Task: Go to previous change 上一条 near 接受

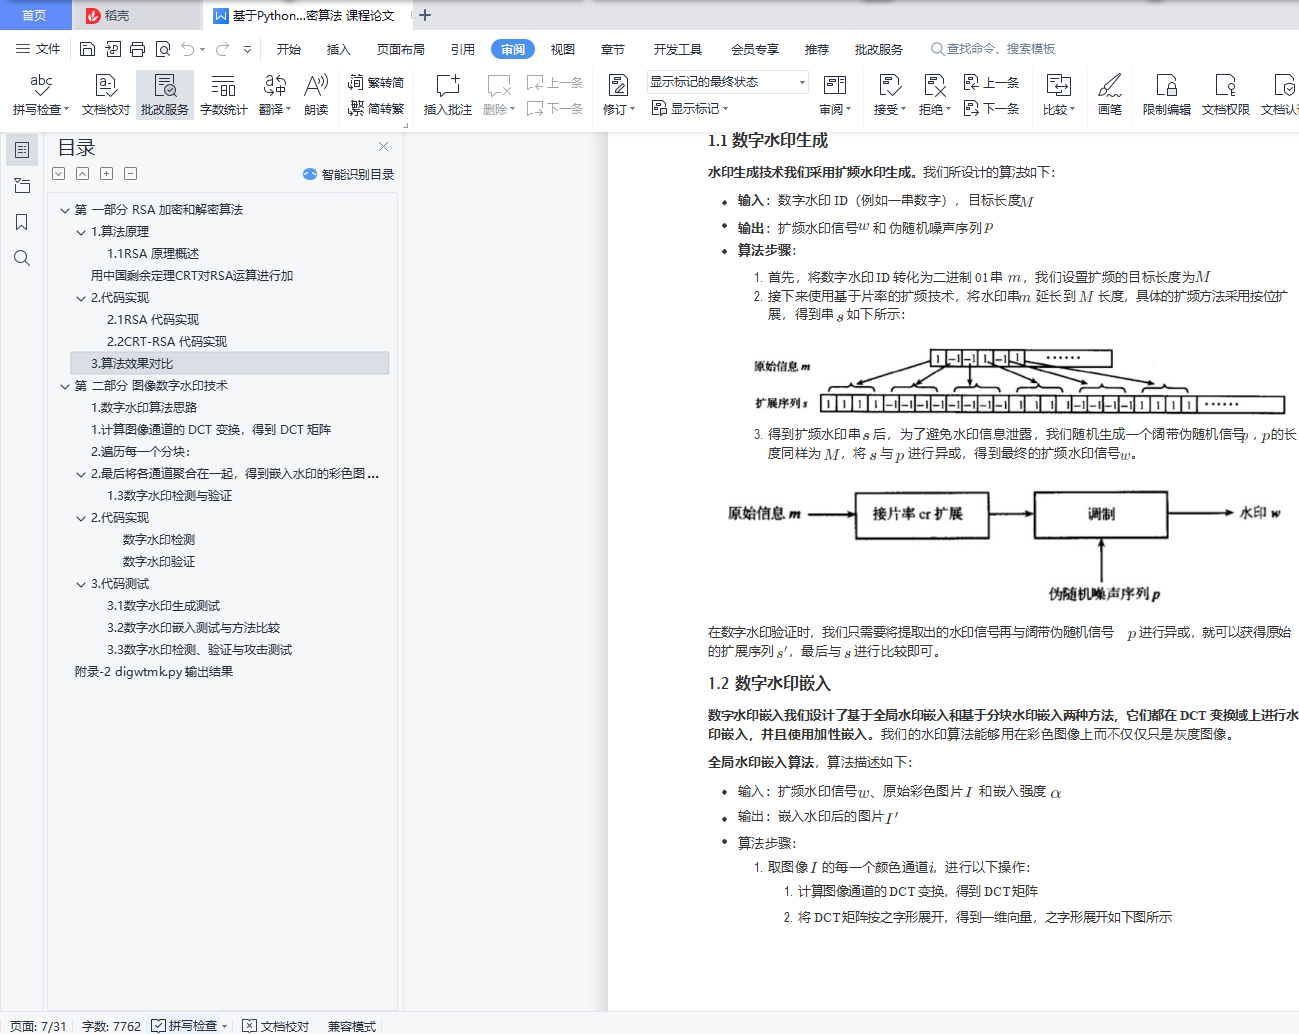Action: point(991,83)
